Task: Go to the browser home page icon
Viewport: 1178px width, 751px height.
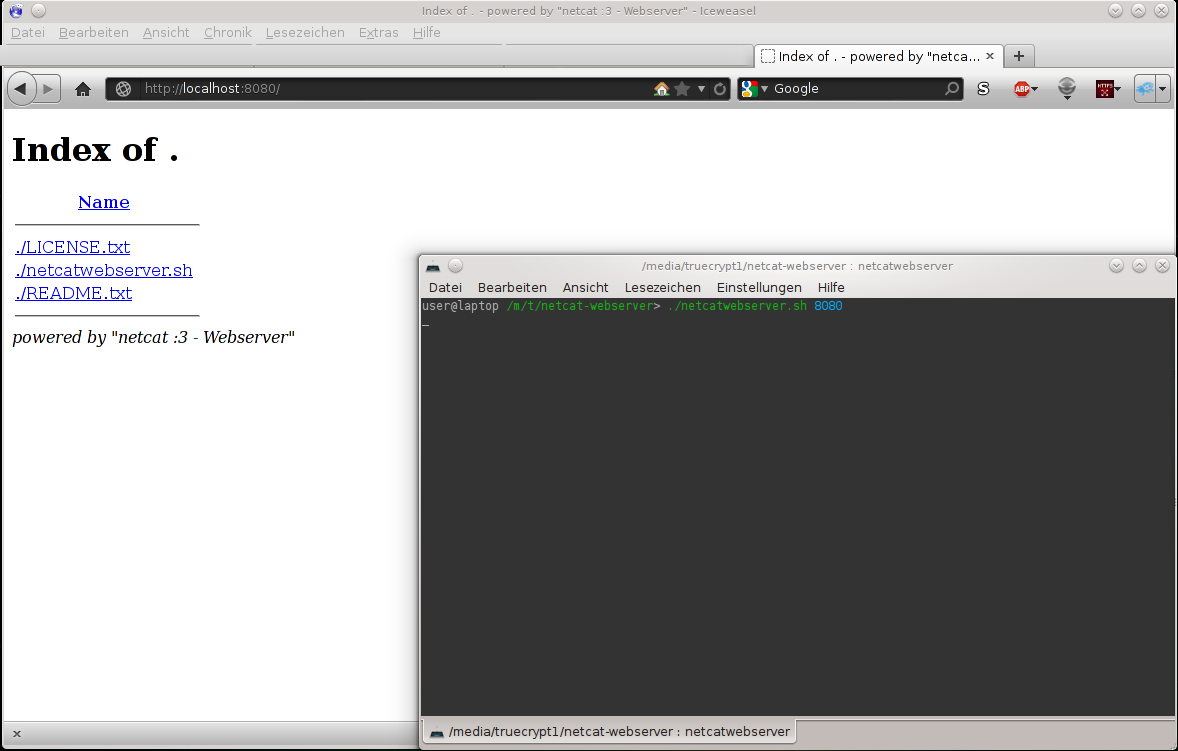Action: [x=83, y=88]
